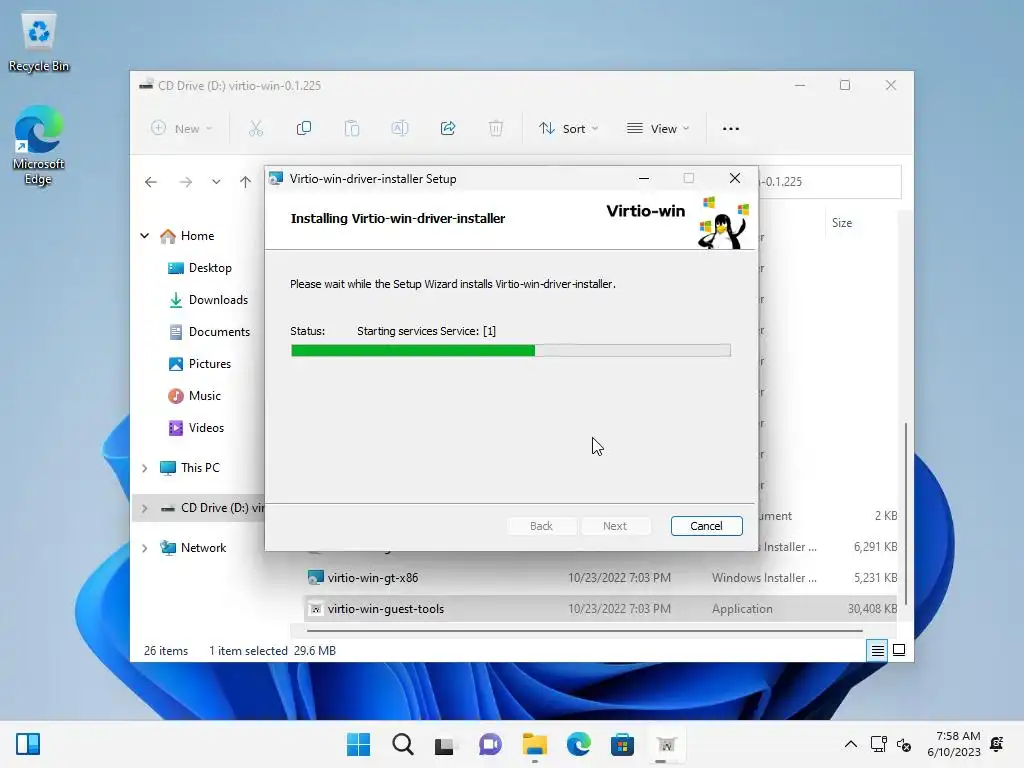
Task: Open Task View on taskbar
Action: tap(446, 744)
